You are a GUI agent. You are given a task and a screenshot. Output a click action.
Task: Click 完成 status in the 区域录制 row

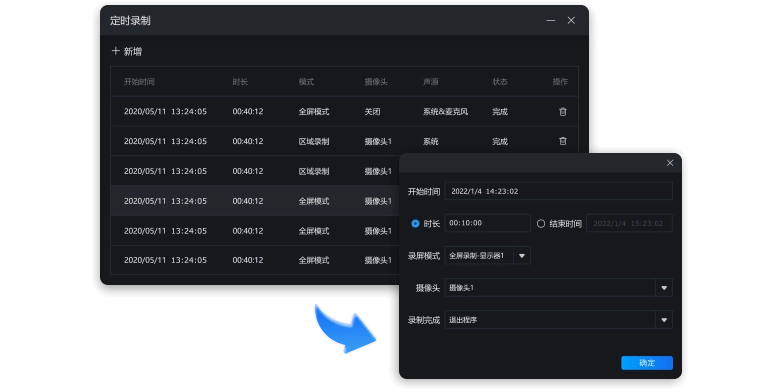pos(500,141)
